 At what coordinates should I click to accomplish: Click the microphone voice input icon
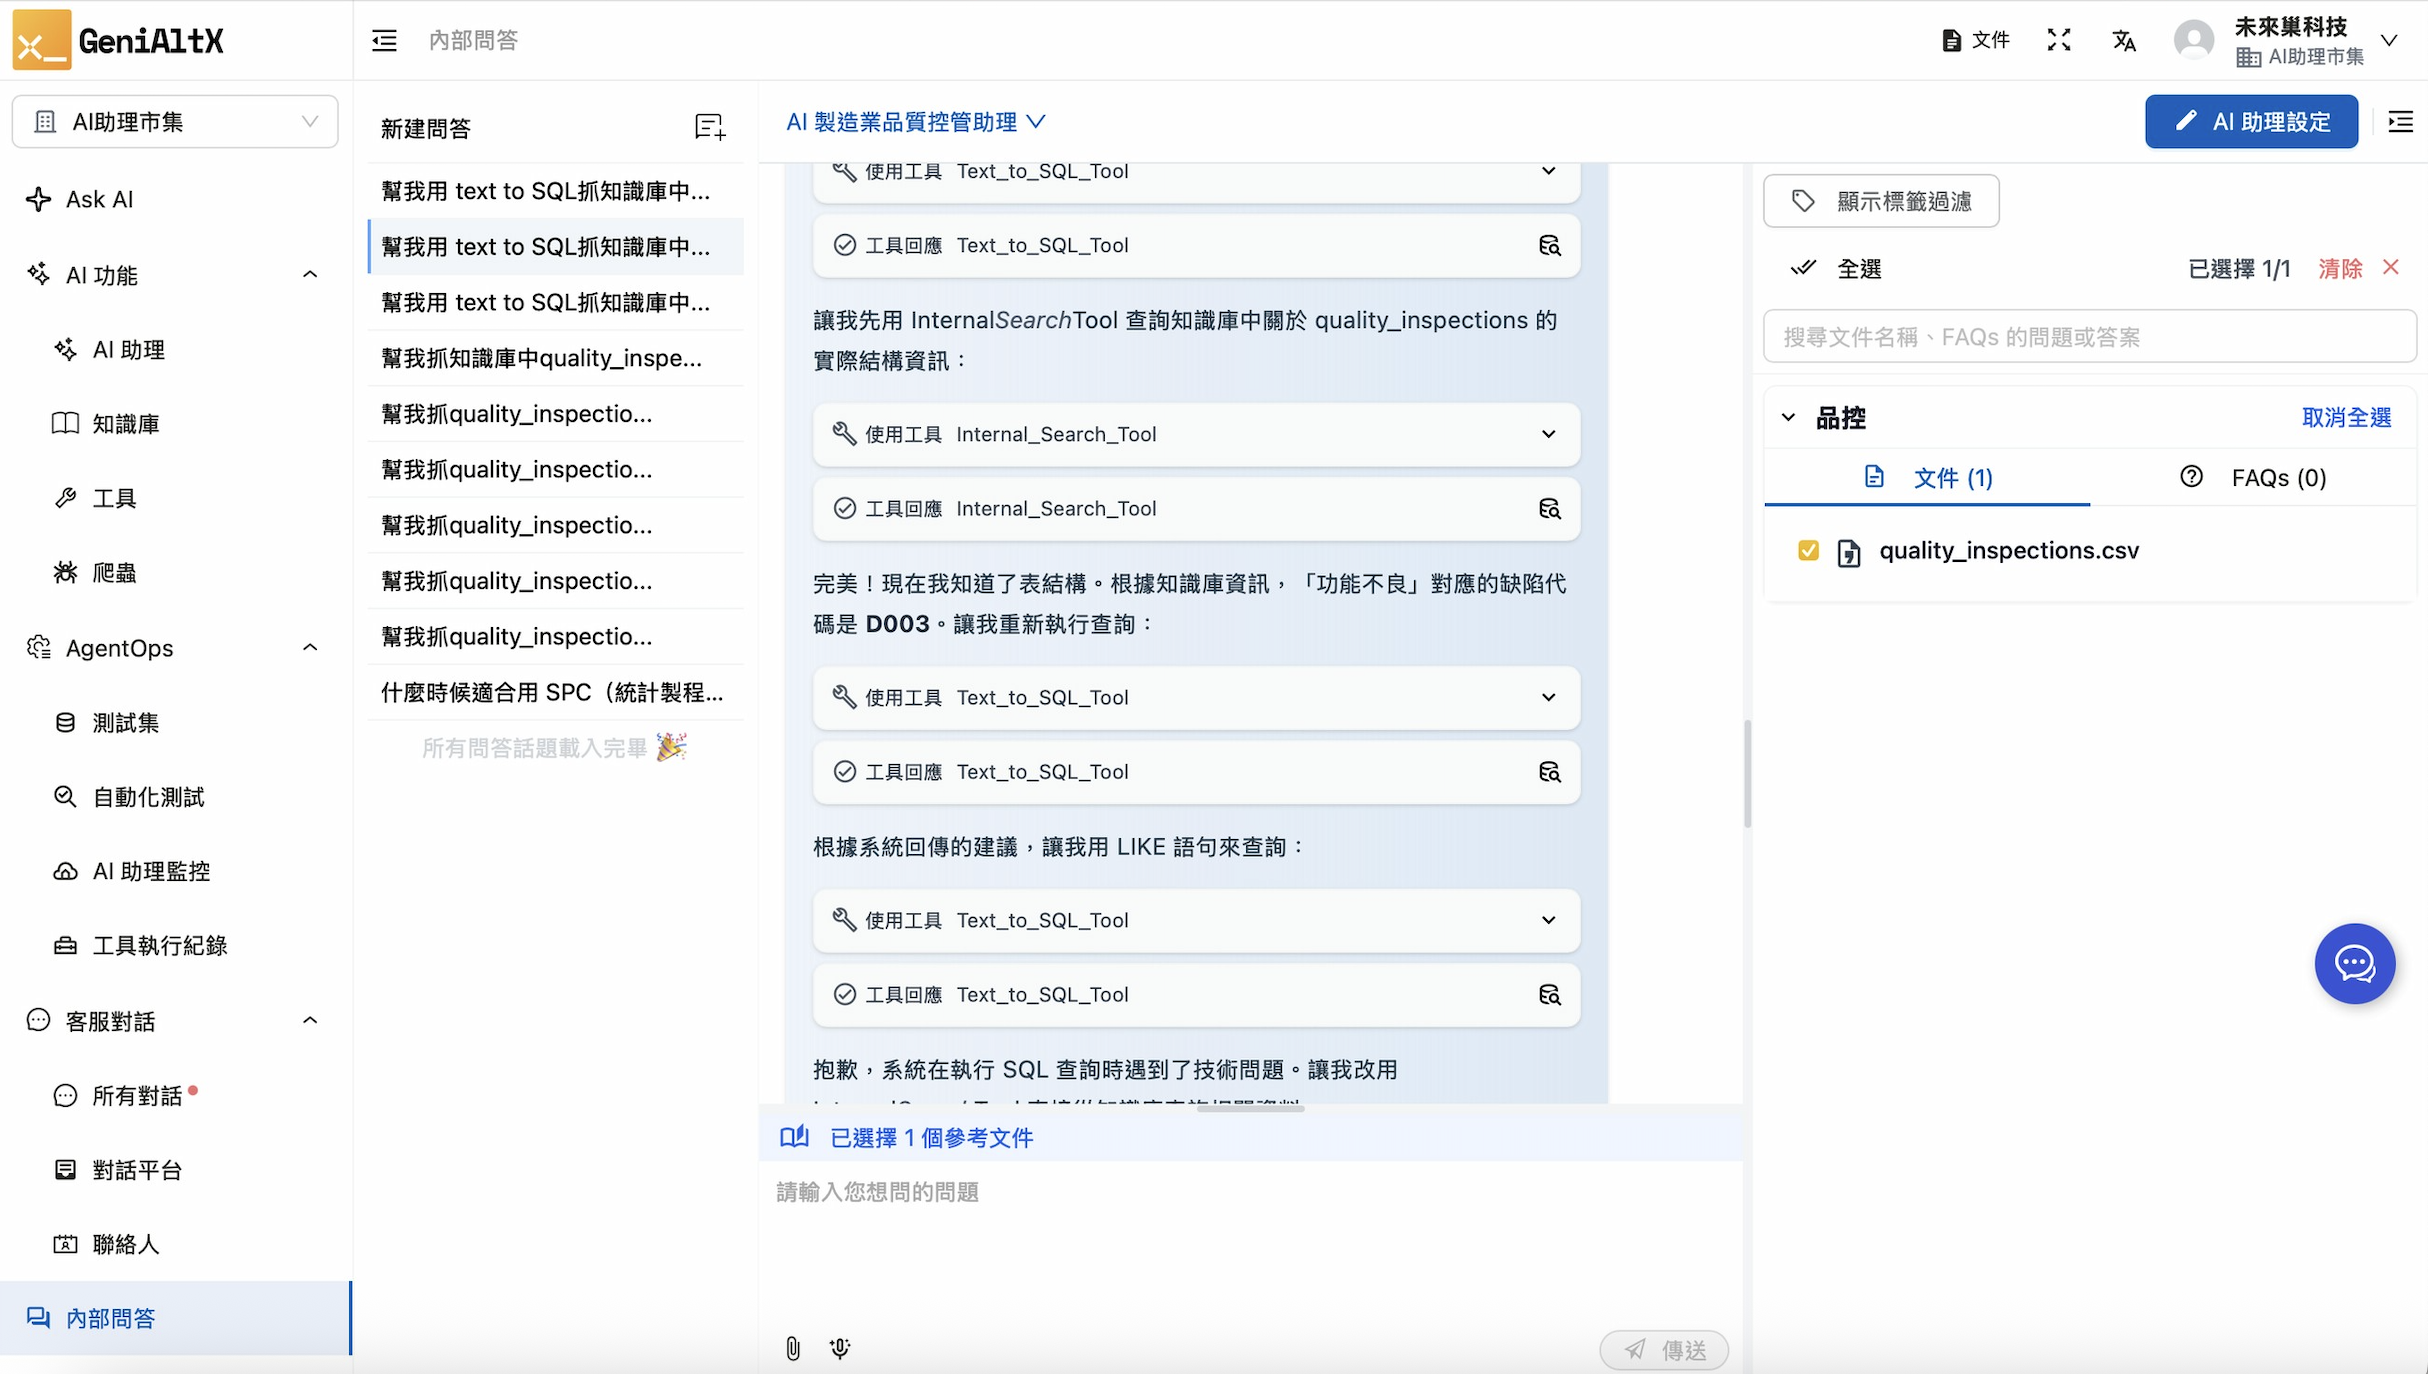tap(840, 1348)
